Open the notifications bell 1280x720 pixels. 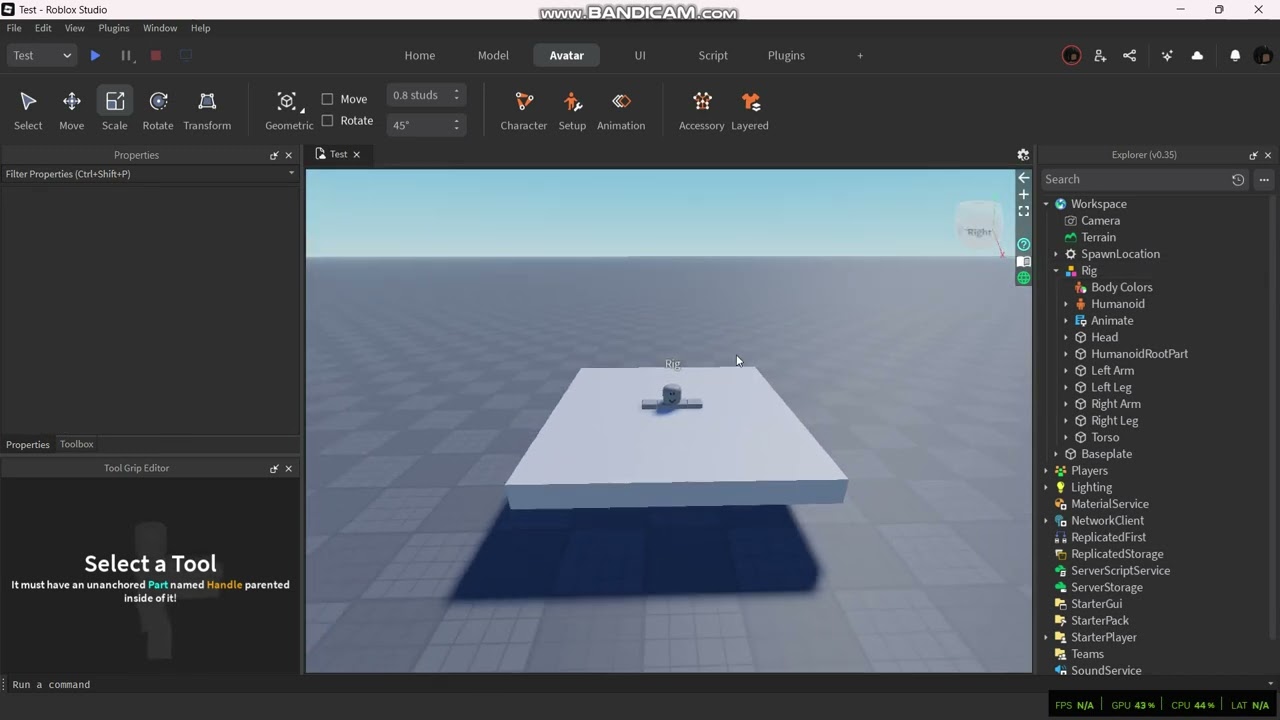pyautogui.click(x=1235, y=56)
